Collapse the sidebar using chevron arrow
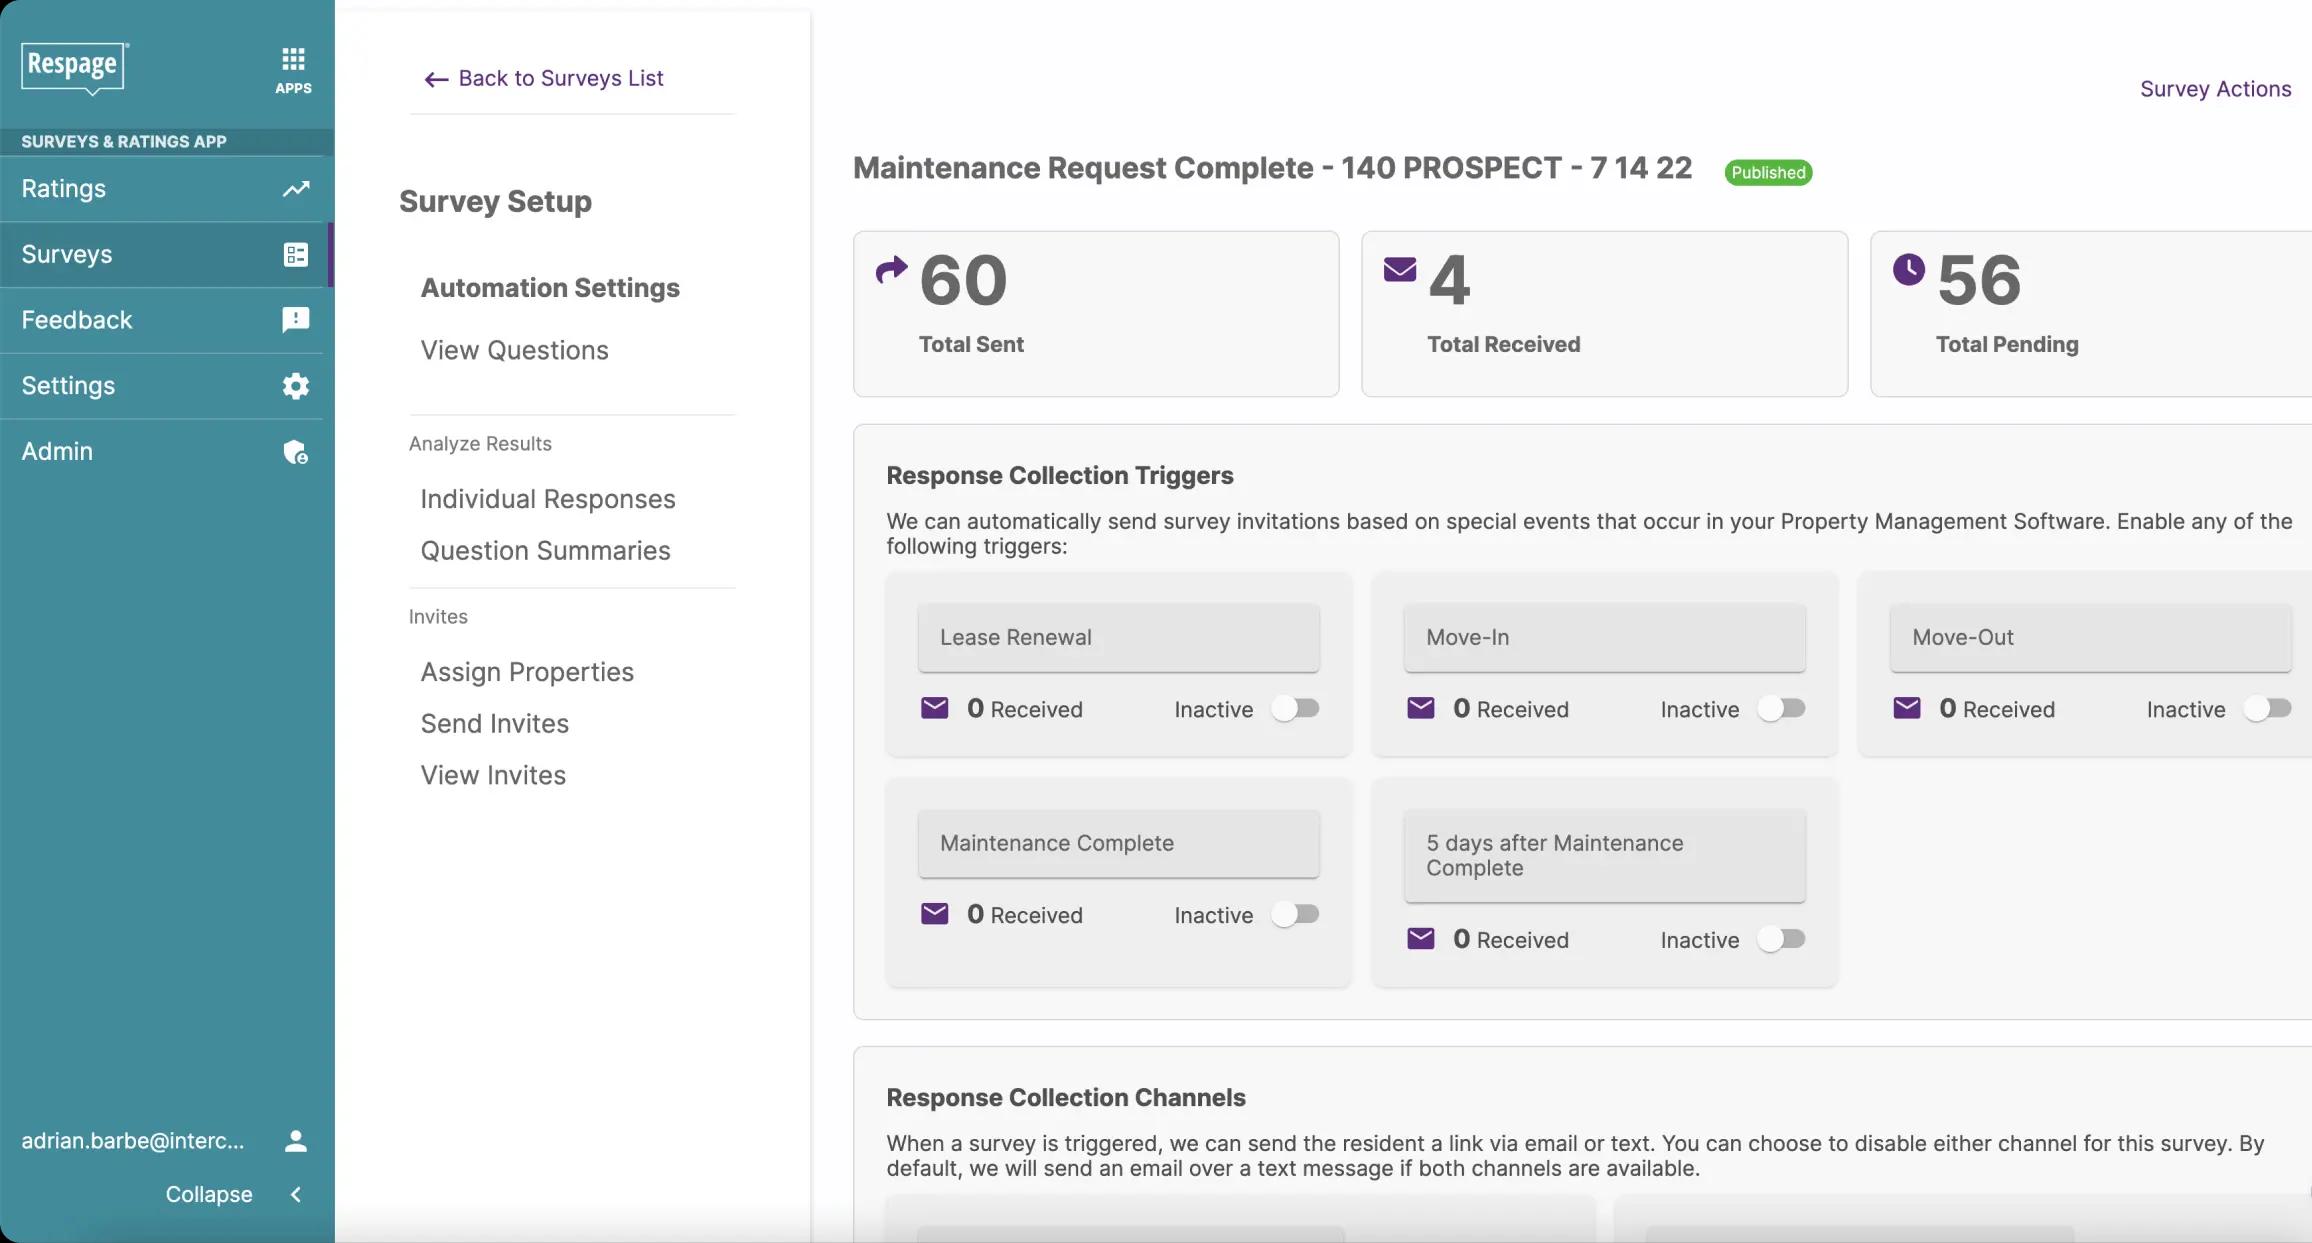 [x=296, y=1194]
